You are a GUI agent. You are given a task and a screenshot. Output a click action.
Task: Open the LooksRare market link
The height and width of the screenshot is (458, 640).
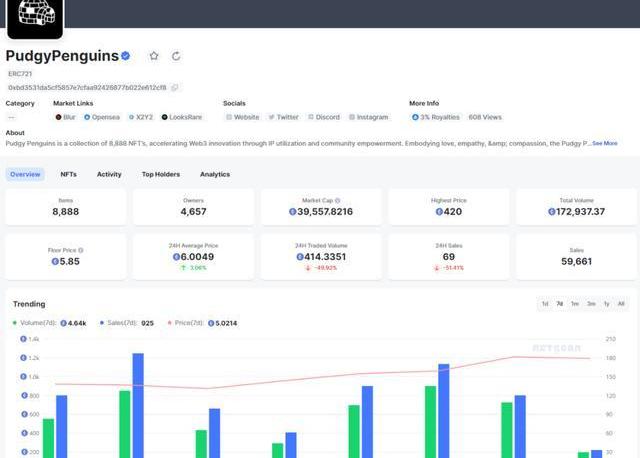click(181, 117)
